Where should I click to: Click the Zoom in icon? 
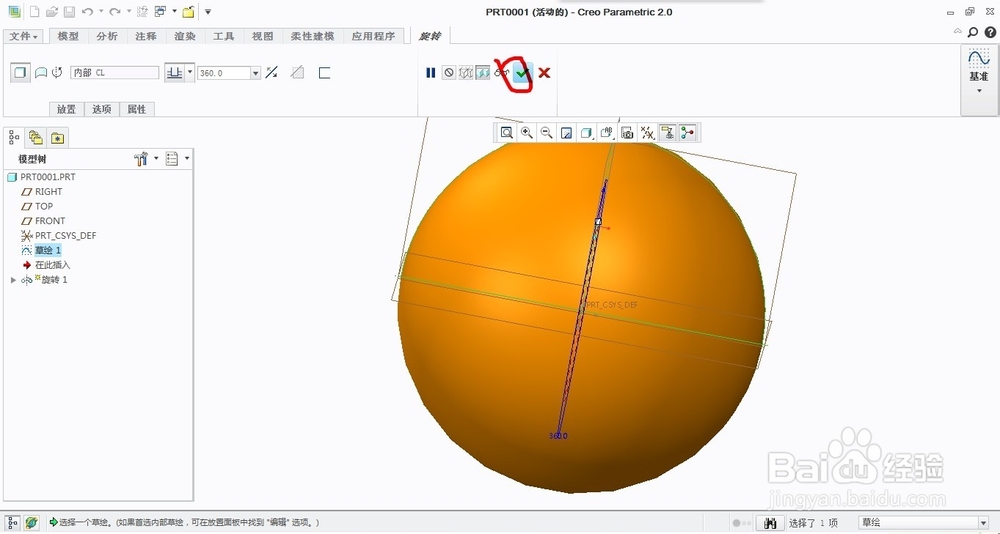527,133
